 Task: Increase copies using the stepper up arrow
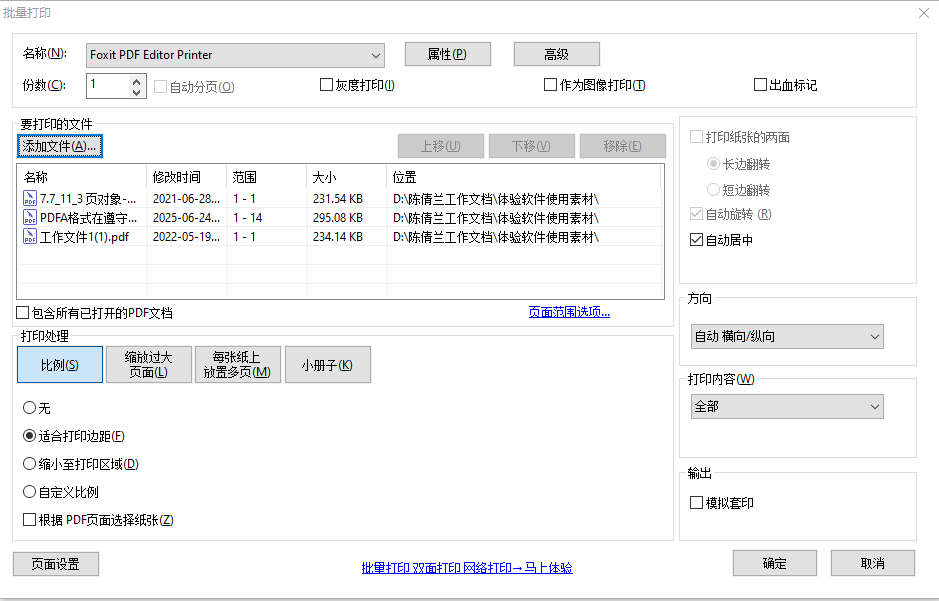[136, 80]
